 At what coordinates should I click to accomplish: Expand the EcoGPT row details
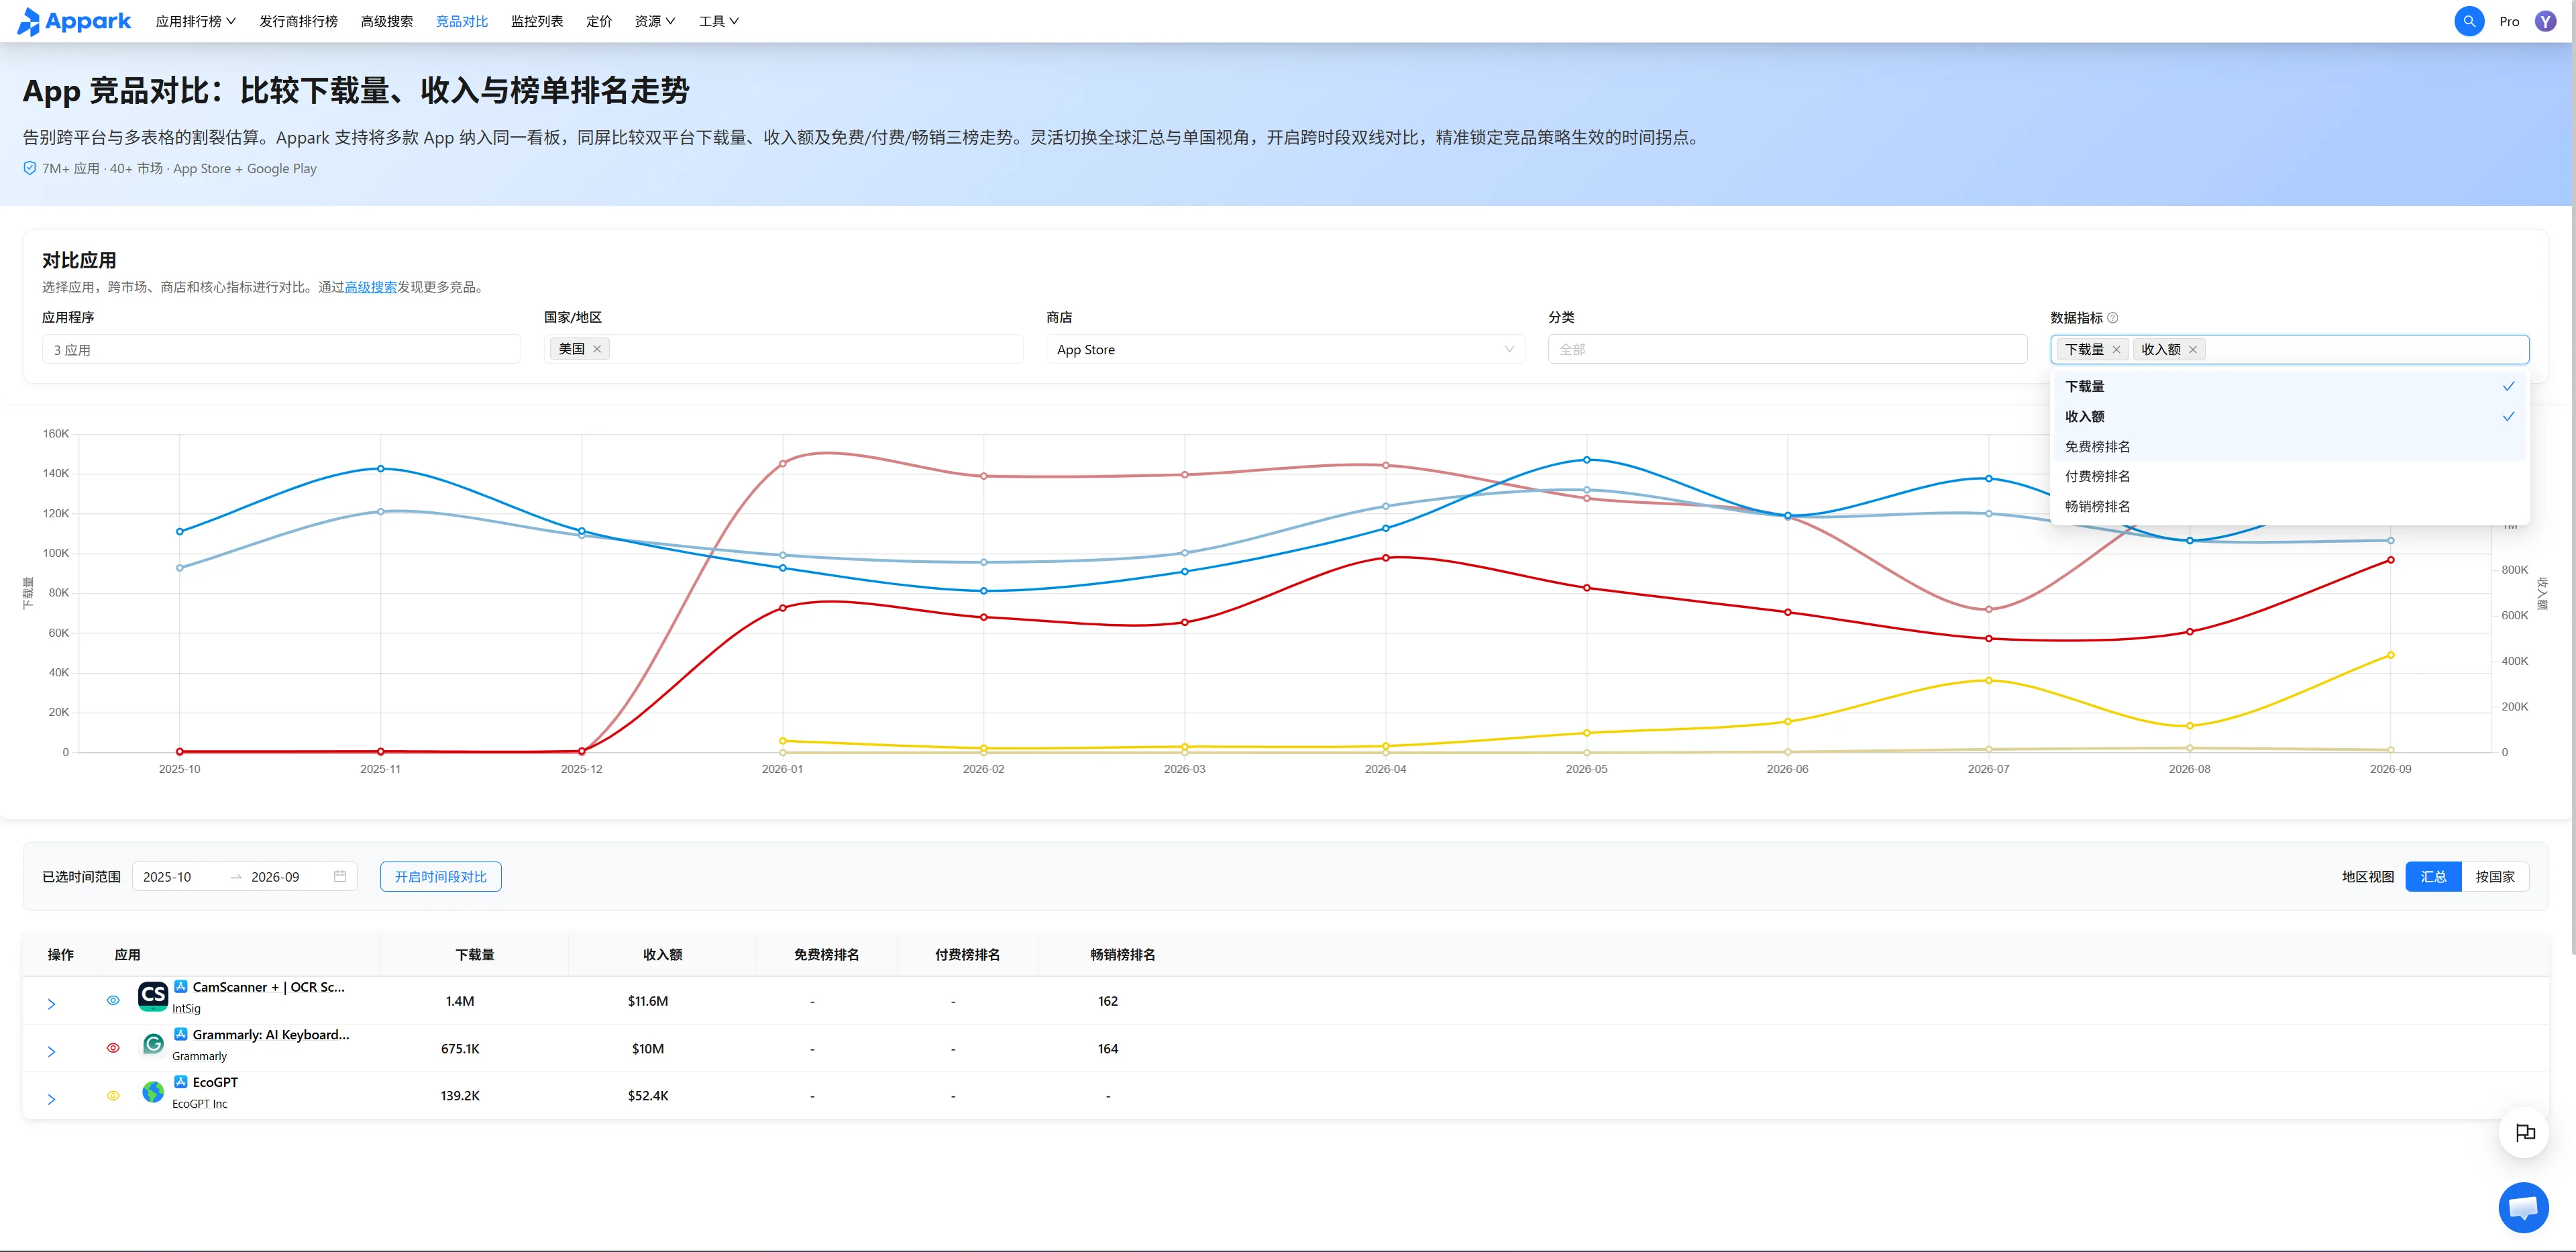coord(52,1099)
